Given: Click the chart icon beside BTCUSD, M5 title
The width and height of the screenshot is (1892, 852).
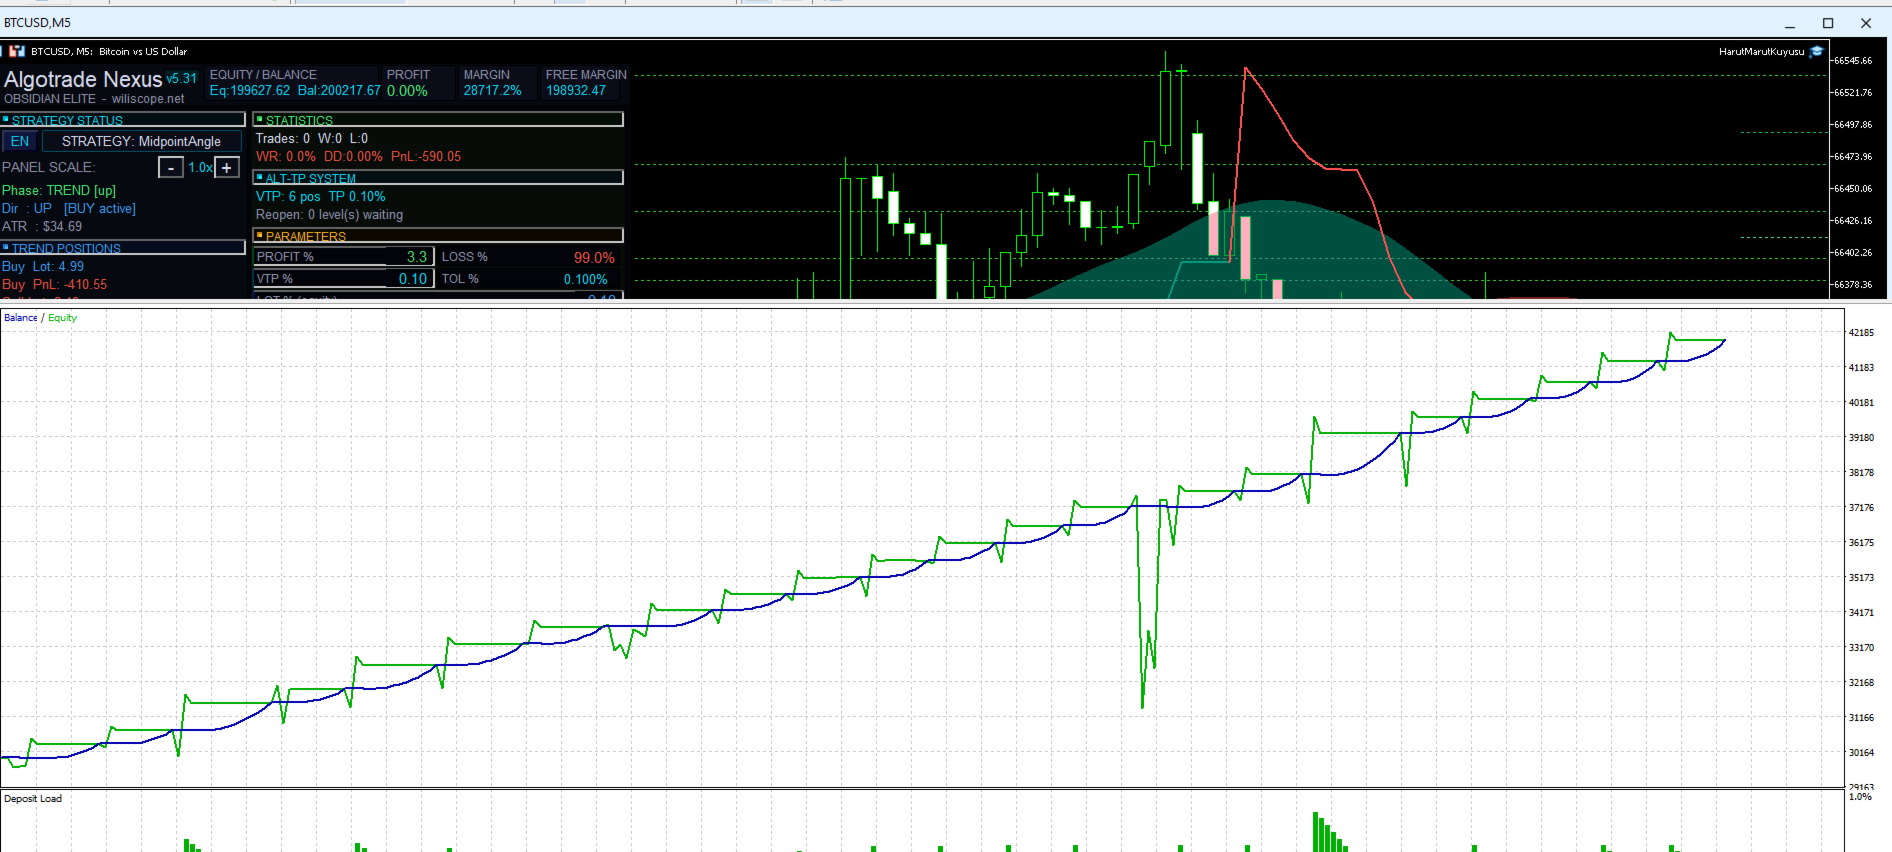Looking at the screenshot, I should pyautogui.click(x=17, y=51).
